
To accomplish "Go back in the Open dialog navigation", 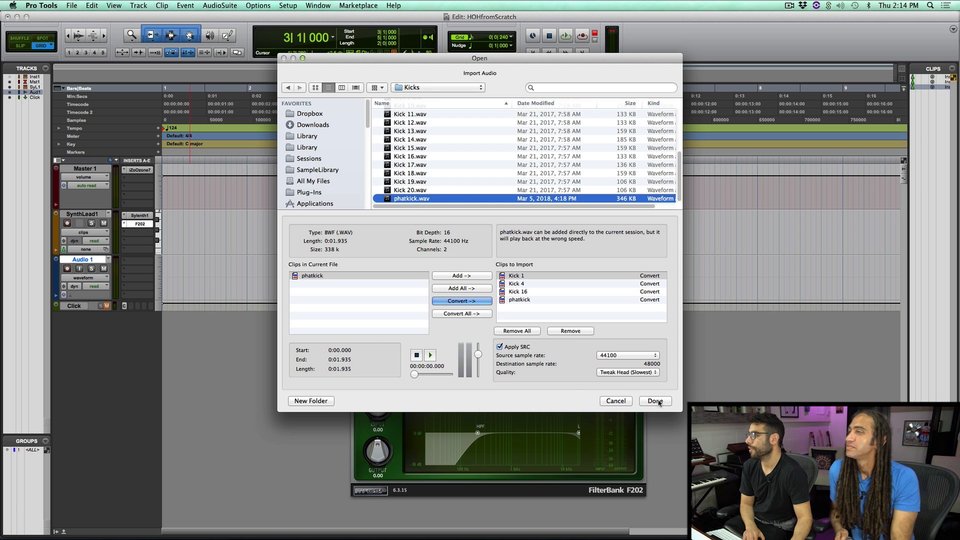I will [288, 88].
